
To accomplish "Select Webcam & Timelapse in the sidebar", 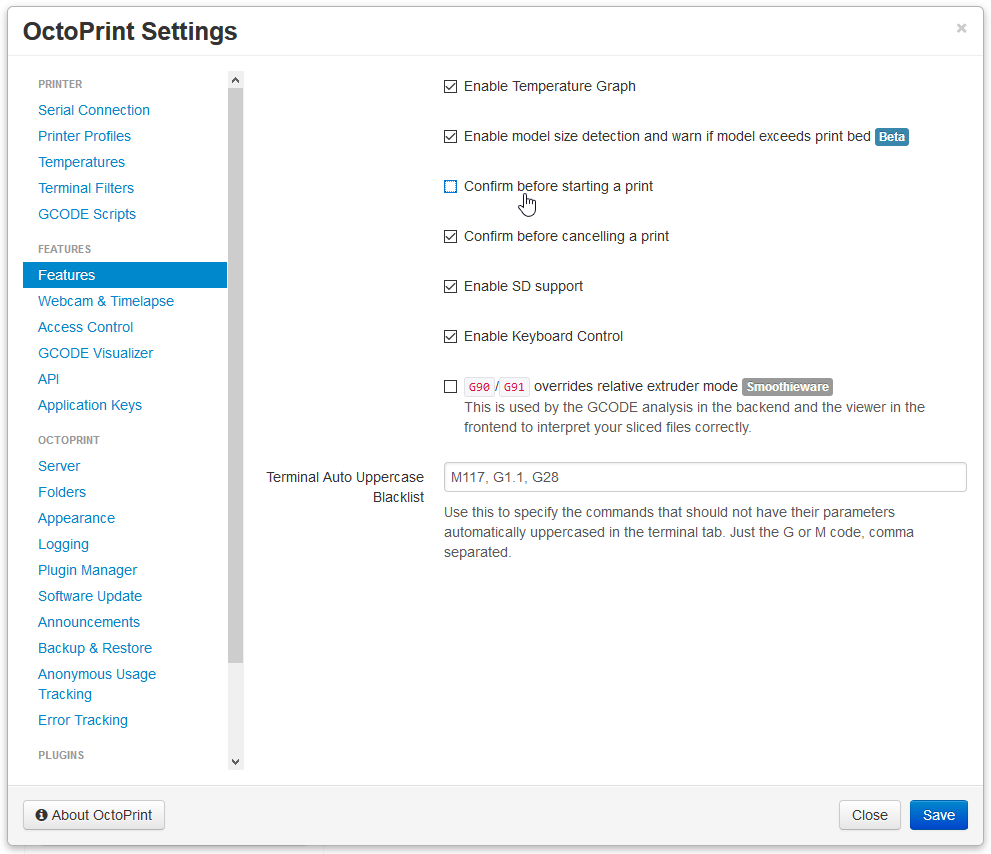I will pos(106,301).
